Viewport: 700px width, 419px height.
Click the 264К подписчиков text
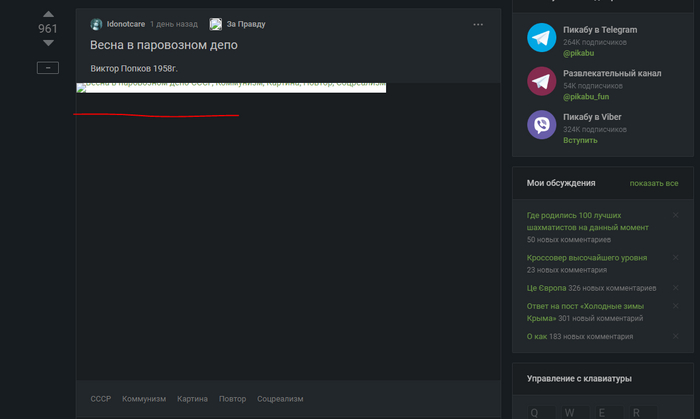pos(595,42)
